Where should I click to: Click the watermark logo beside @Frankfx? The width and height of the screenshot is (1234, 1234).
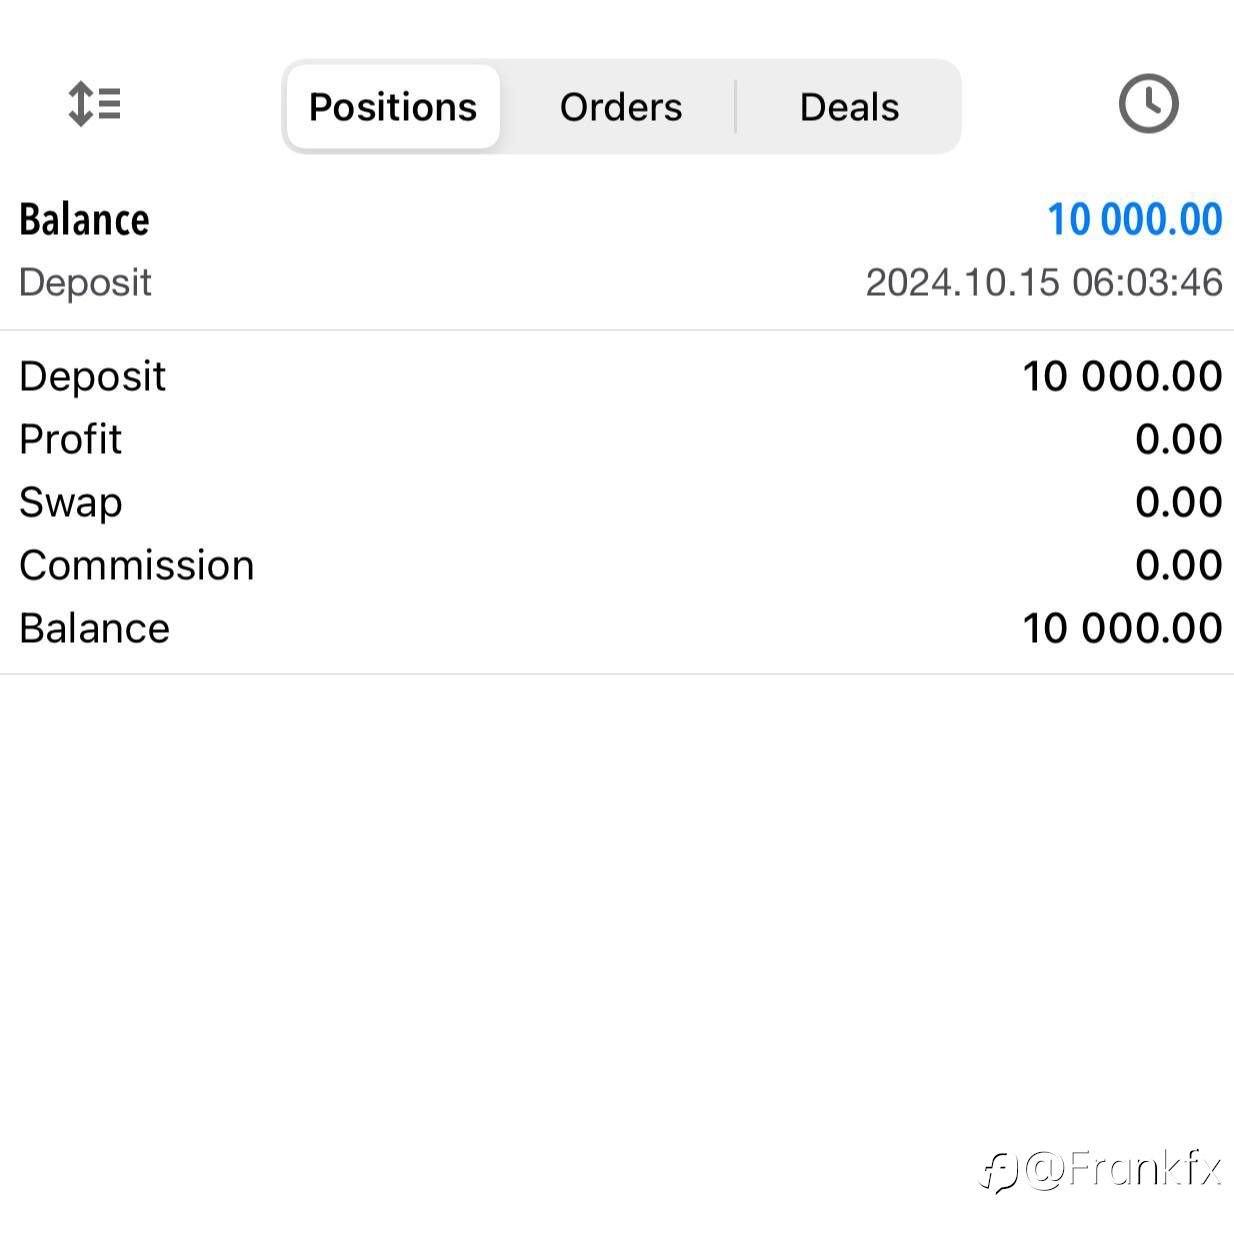(x=998, y=1171)
